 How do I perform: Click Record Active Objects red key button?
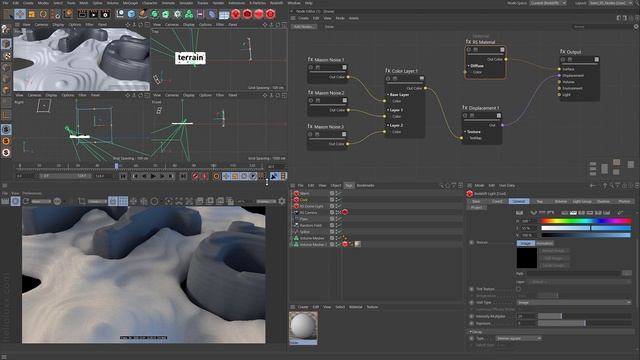[196, 176]
